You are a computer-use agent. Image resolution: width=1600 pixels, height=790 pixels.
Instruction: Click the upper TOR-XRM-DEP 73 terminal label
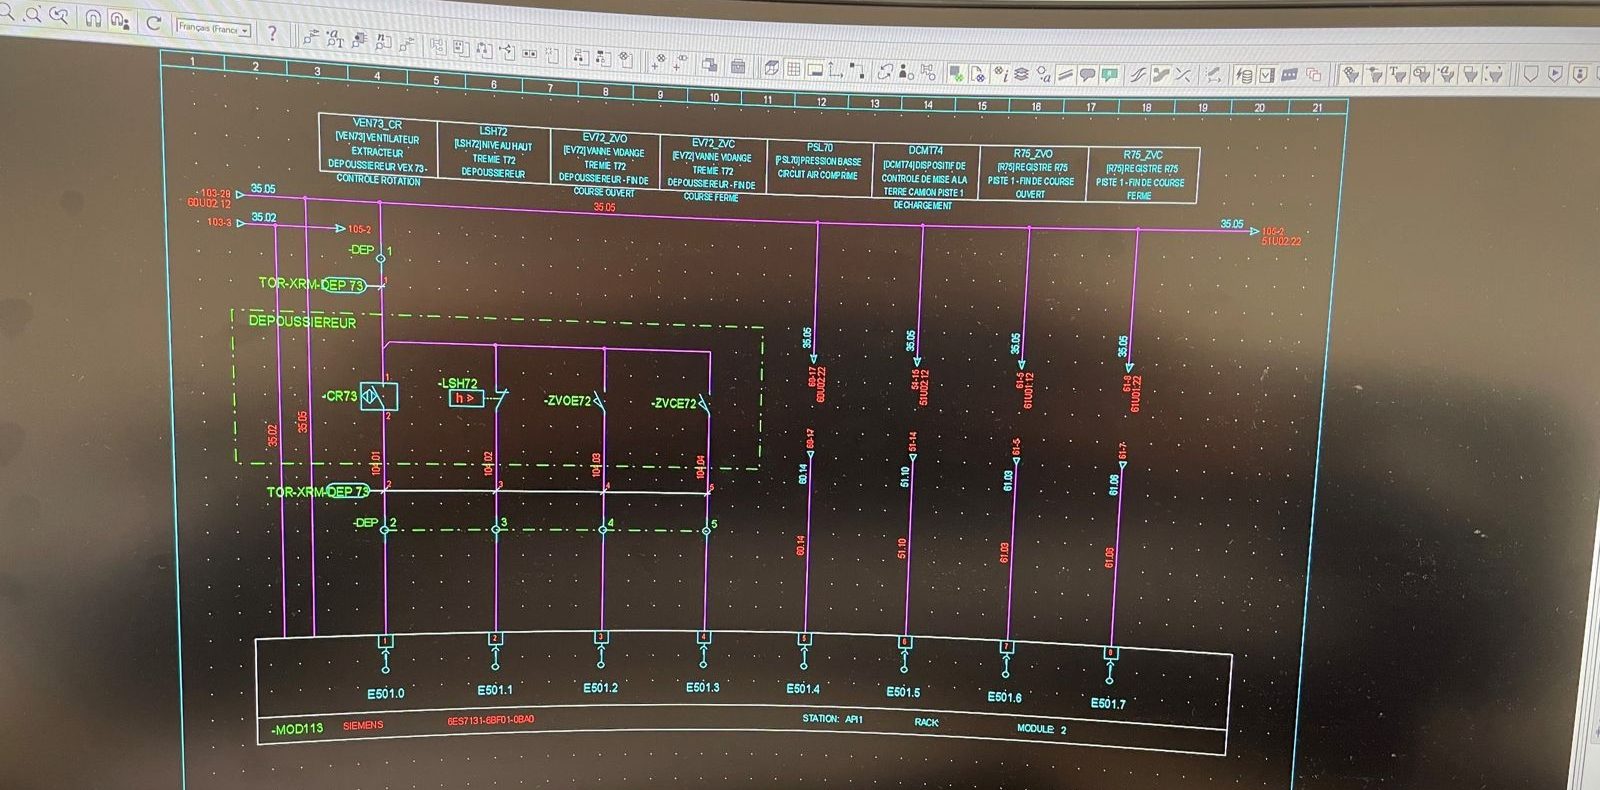tap(312, 284)
